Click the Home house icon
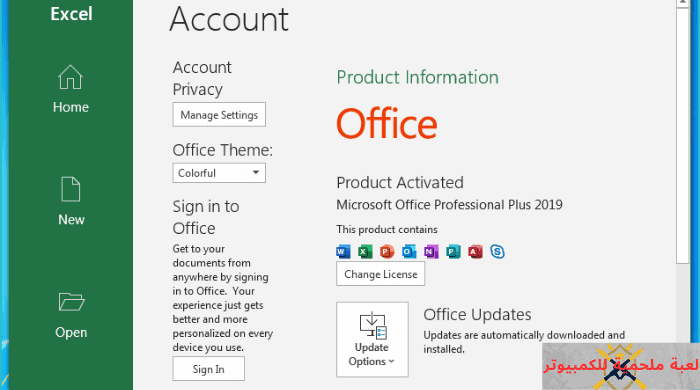Image resolution: width=700 pixels, height=390 pixels. click(x=71, y=77)
